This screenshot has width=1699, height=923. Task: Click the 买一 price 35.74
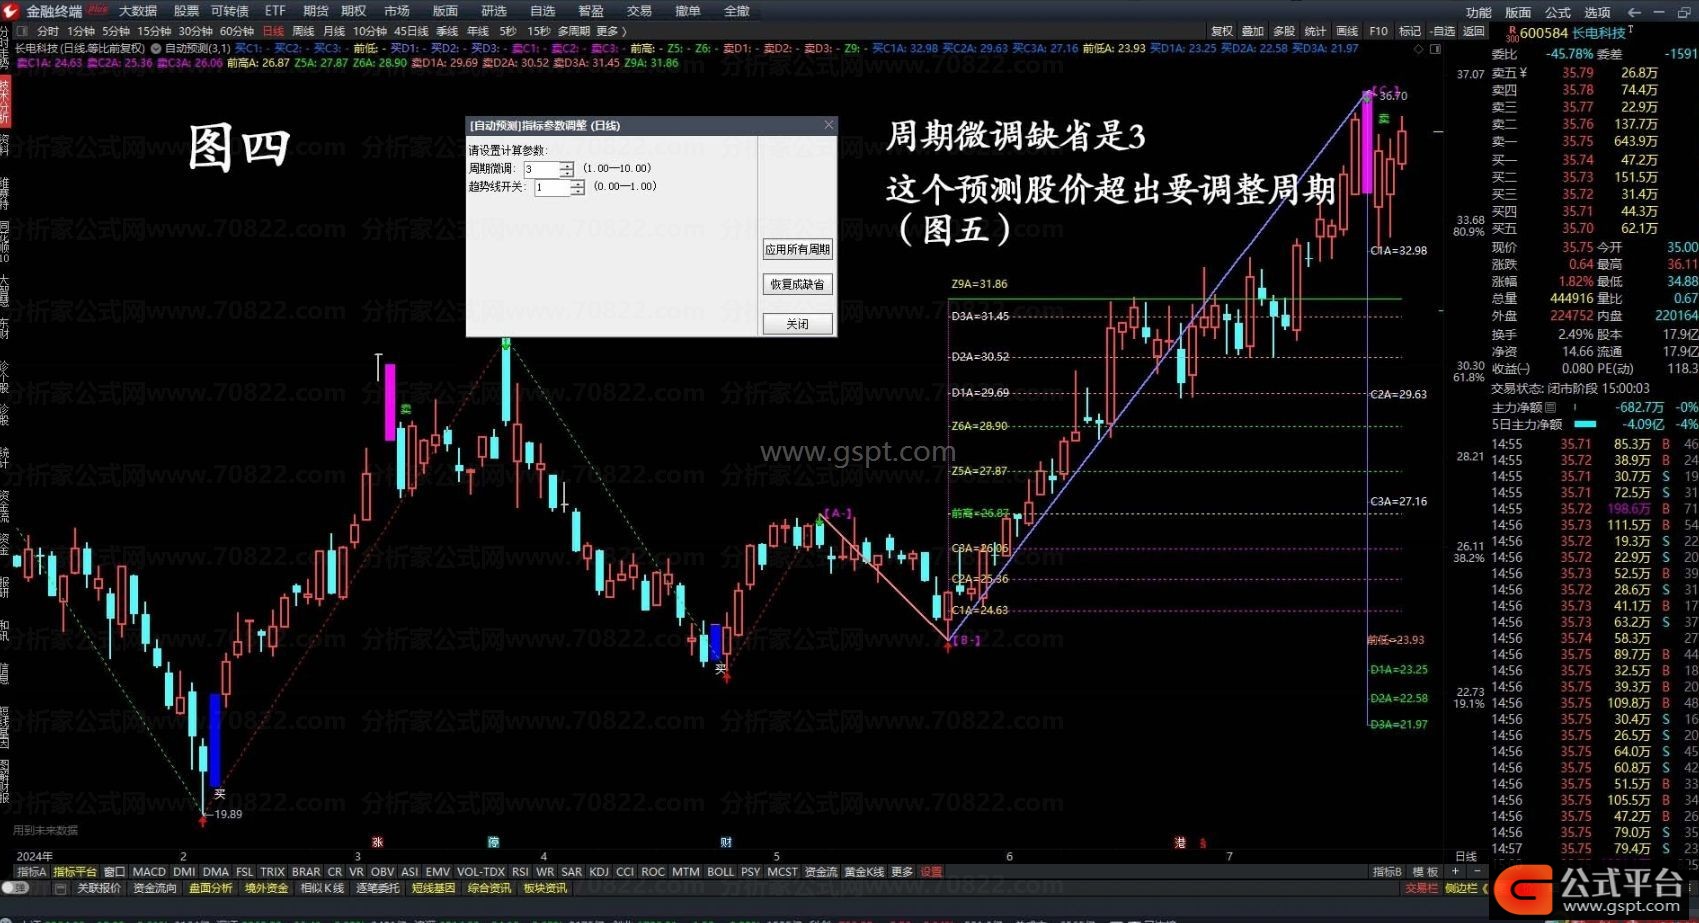click(x=1578, y=160)
